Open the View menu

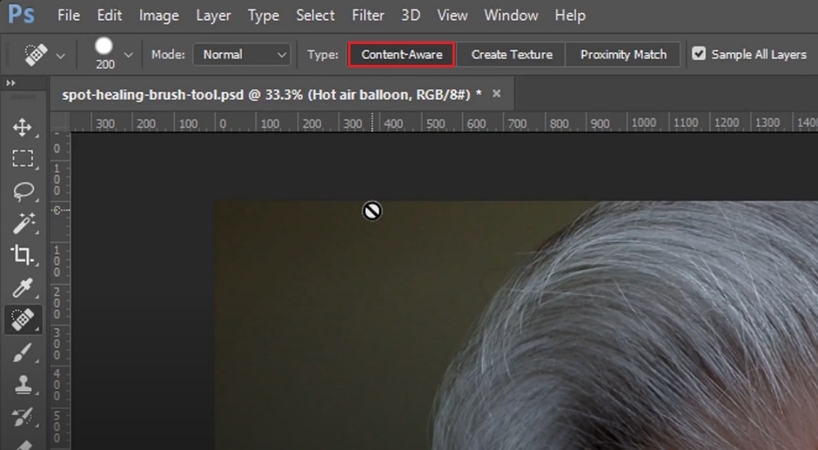(452, 16)
